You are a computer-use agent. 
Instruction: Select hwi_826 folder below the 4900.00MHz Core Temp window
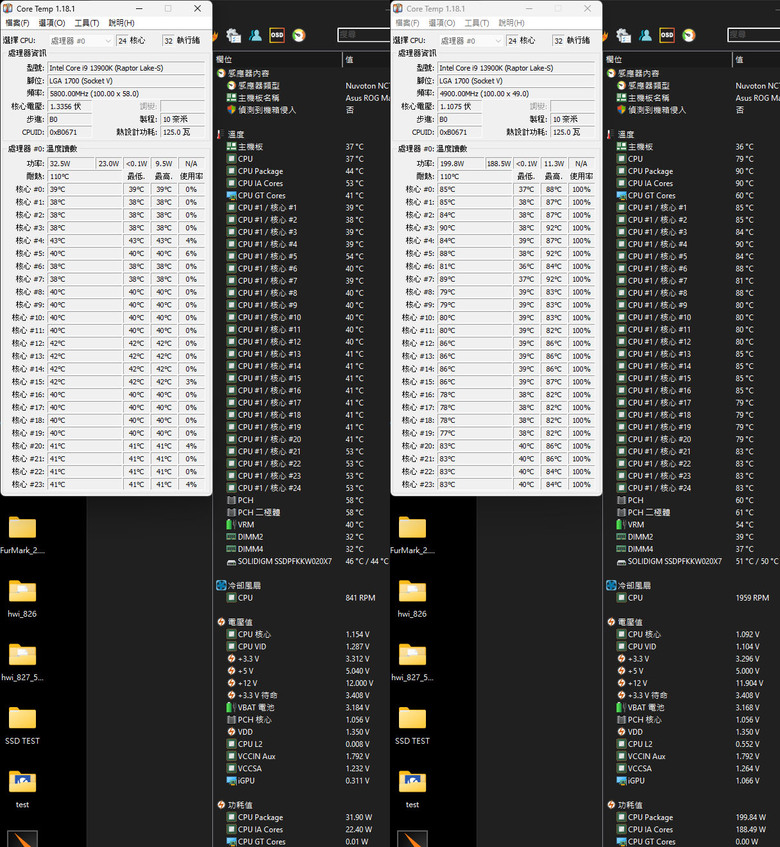coord(412,599)
